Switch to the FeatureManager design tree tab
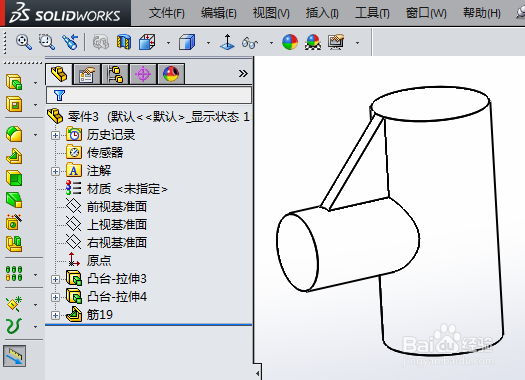This screenshot has height=380, width=525. pyautogui.click(x=59, y=74)
